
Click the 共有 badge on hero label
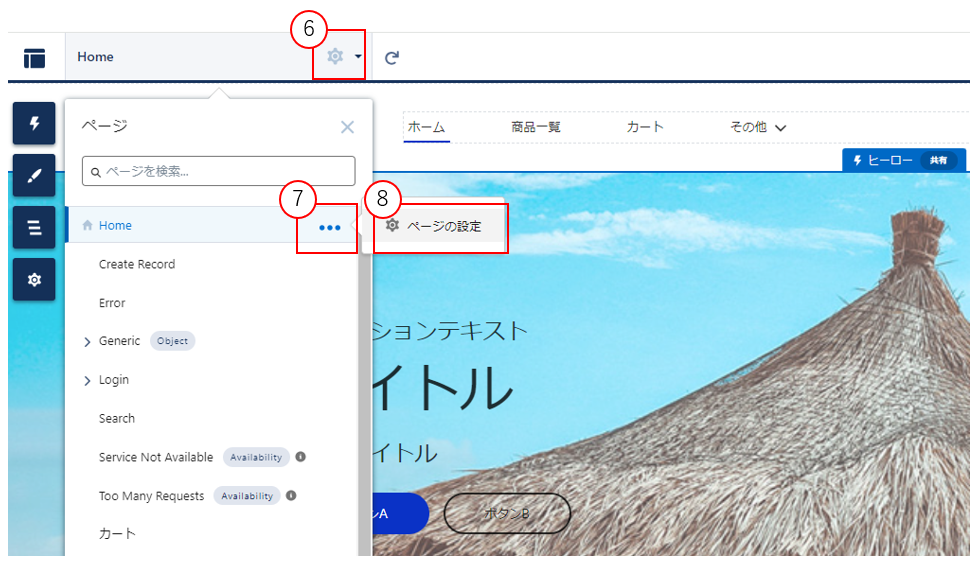938,160
